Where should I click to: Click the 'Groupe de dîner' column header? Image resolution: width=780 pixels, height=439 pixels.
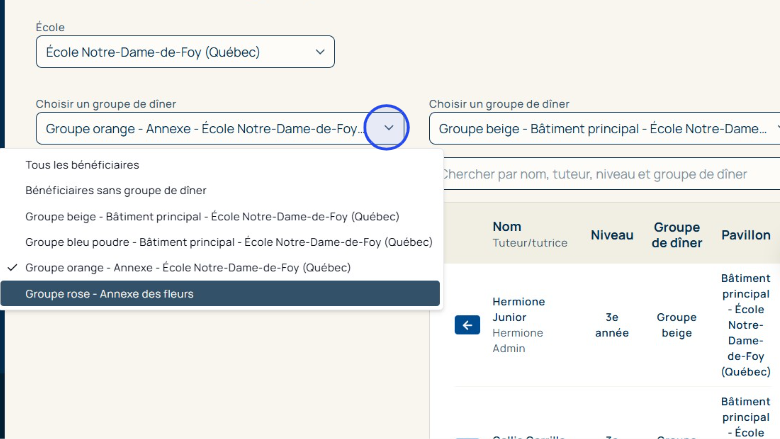click(677, 235)
